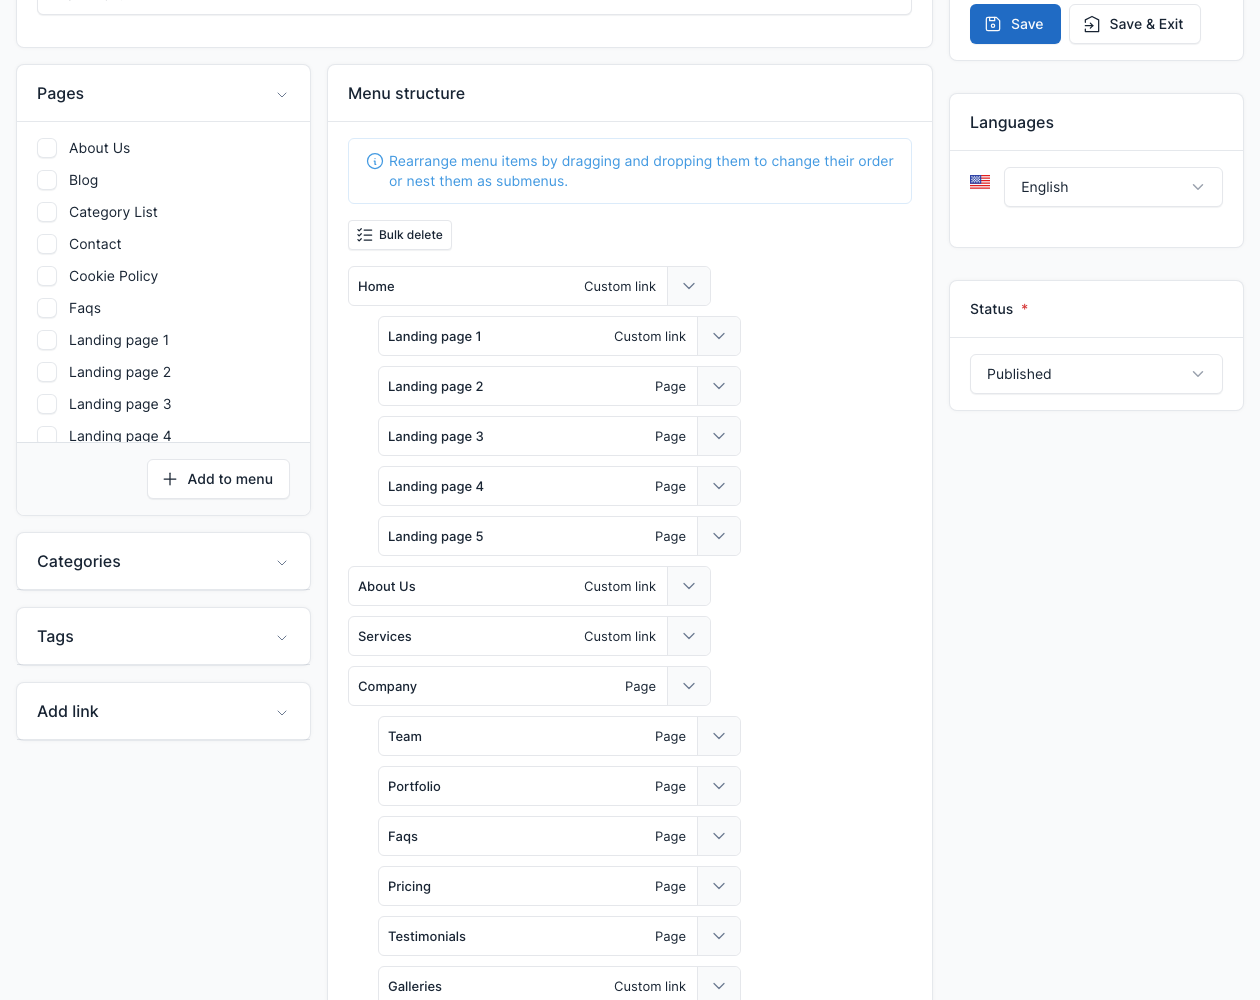Image resolution: width=1260 pixels, height=1000 pixels.
Task: Click the Add to menu button
Action: click(218, 479)
